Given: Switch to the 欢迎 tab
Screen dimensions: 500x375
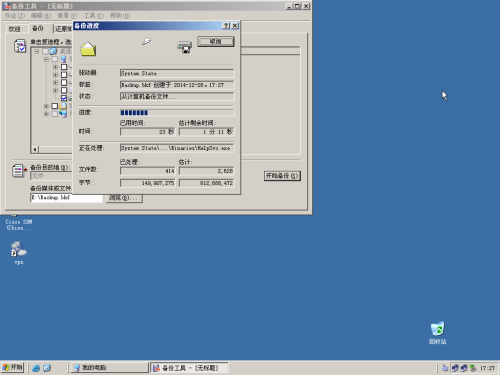Looking at the screenshot, I should (x=15, y=29).
